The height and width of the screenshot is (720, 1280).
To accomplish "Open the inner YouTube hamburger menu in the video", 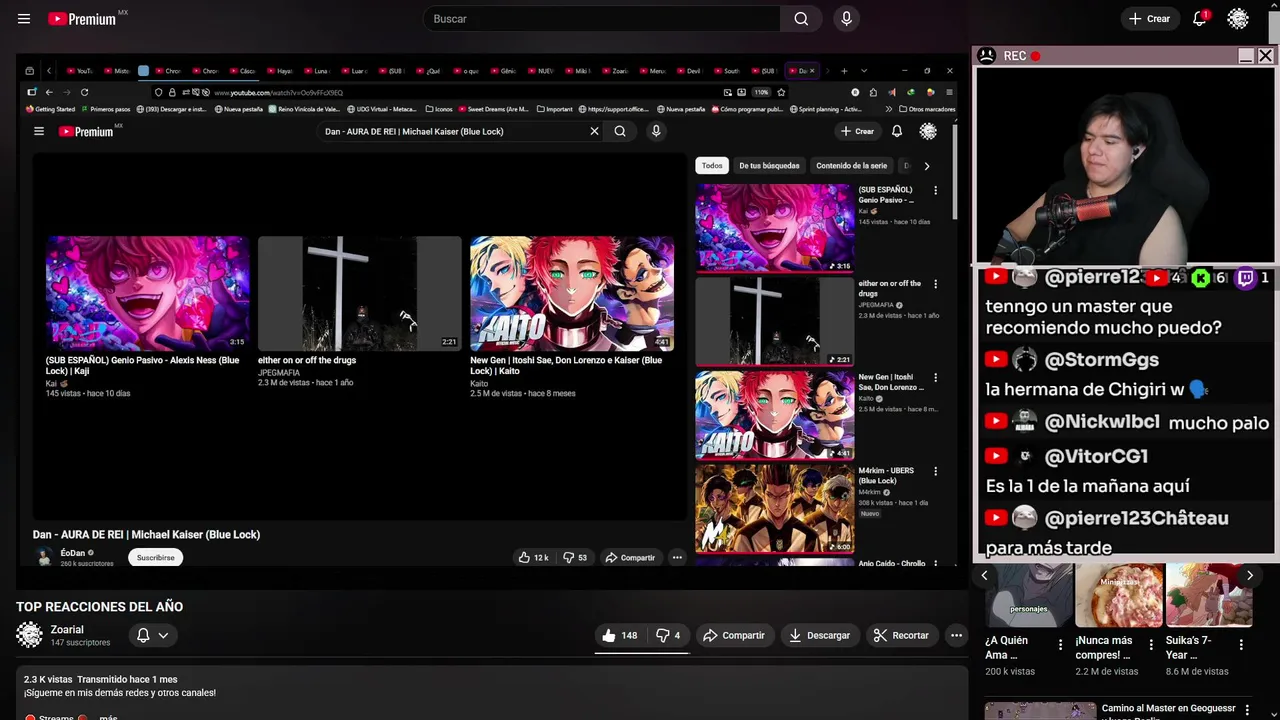I will coord(39,131).
